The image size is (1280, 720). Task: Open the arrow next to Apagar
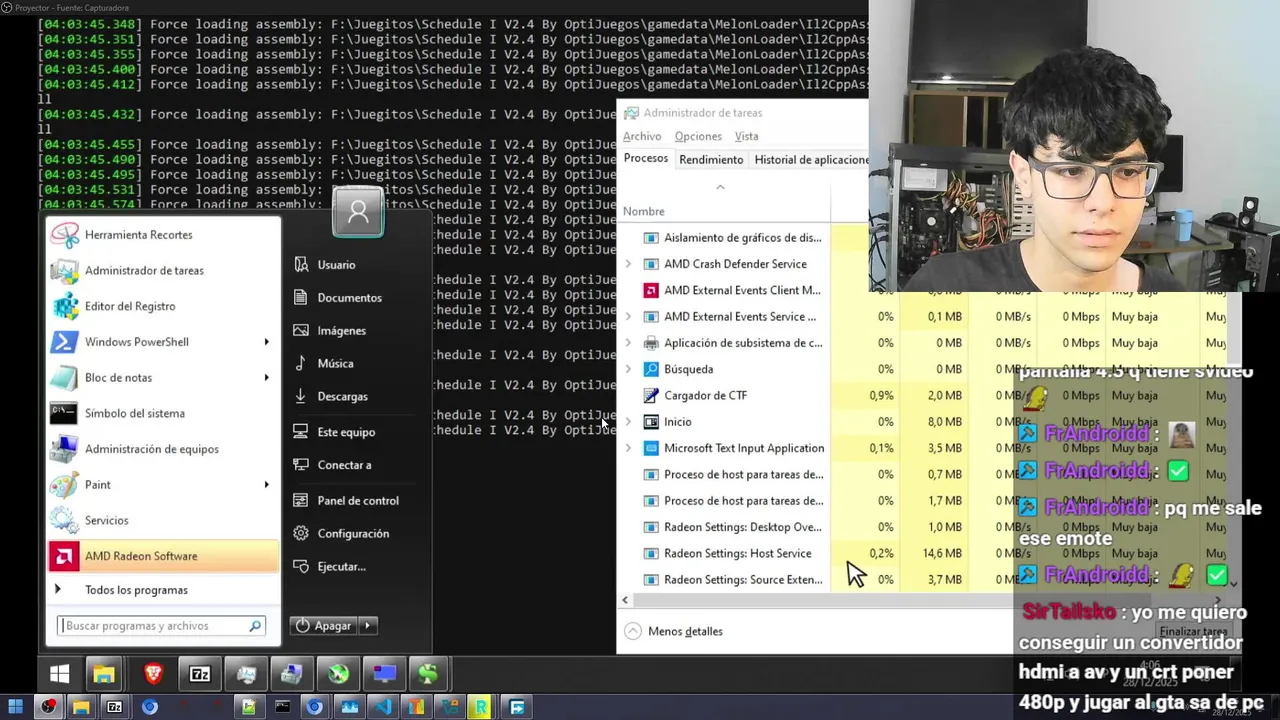coord(367,626)
